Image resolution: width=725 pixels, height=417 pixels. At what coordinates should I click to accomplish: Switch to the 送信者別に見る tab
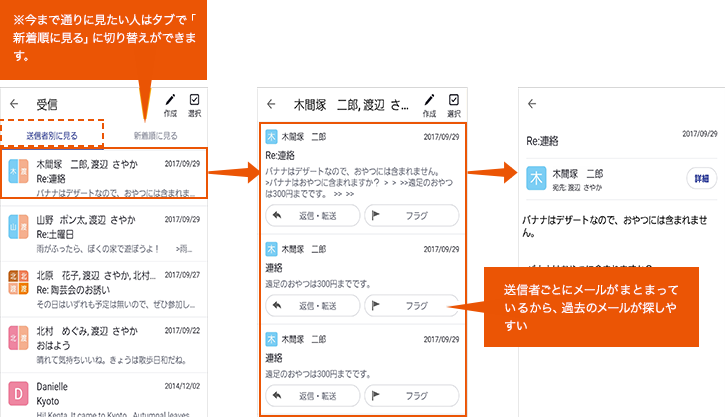[53, 135]
